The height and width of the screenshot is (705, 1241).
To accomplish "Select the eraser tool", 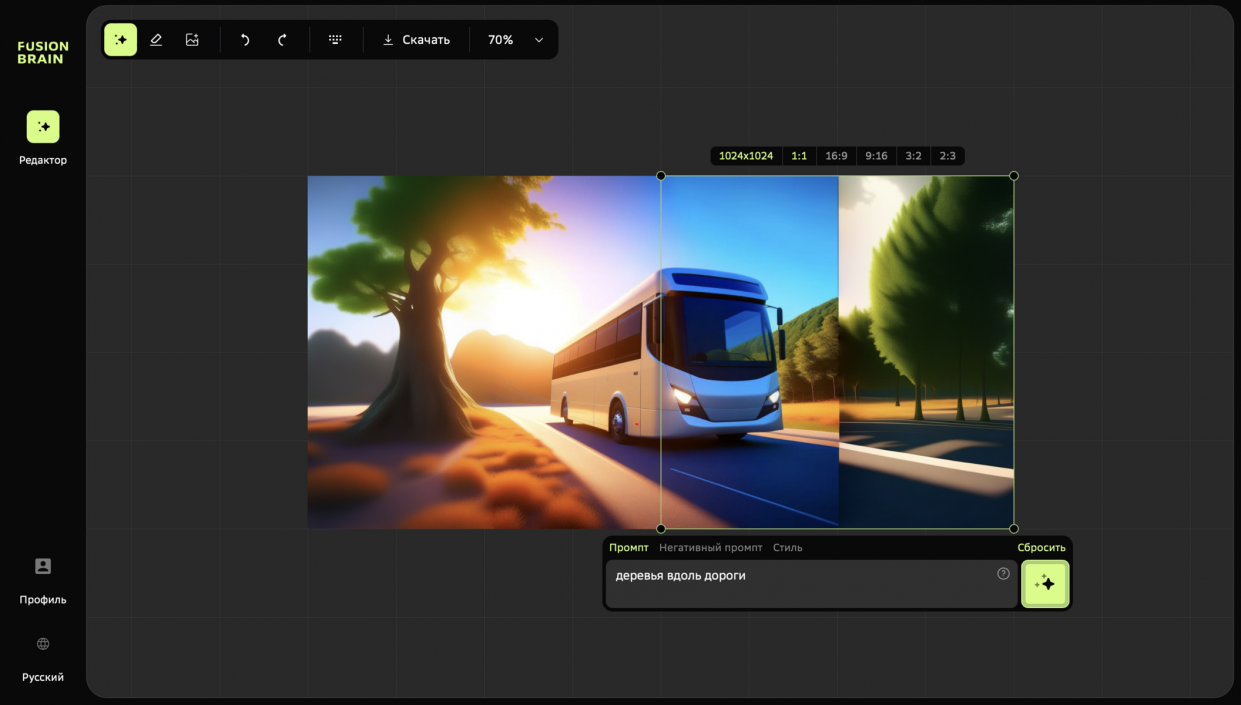I will click(x=156, y=40).
